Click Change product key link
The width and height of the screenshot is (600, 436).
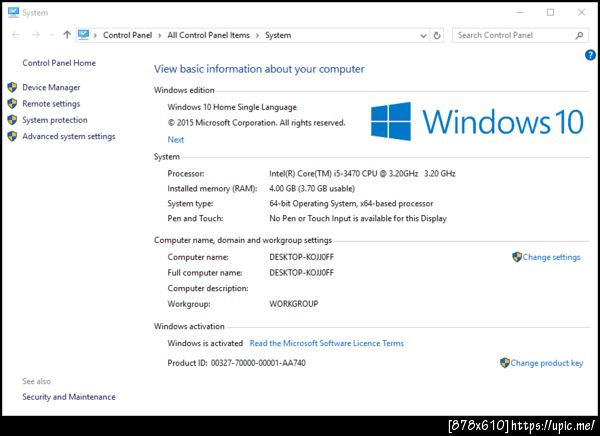(x=547, y=363)
